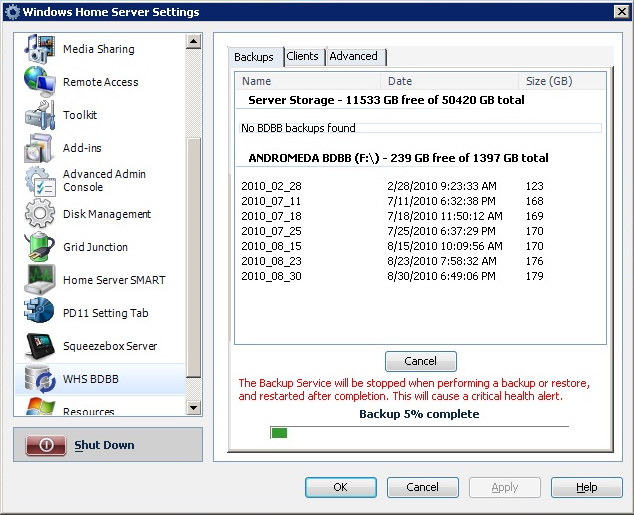Select the 2010_08_23 backup row
634x515 pixels.
pos(421,261)
